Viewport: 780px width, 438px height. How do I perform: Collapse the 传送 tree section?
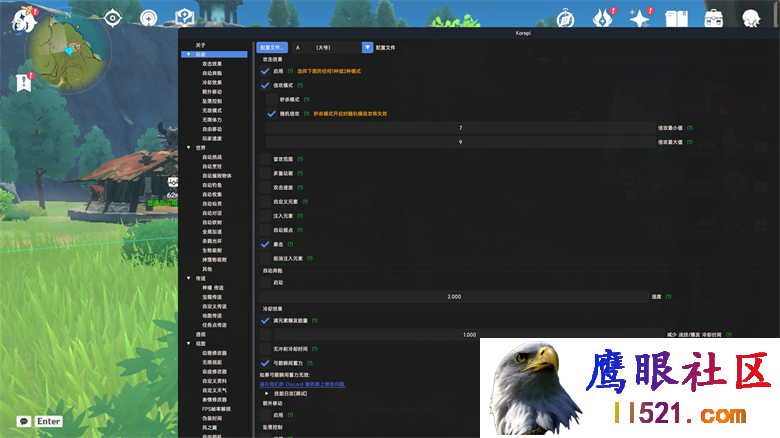point(189,278)
